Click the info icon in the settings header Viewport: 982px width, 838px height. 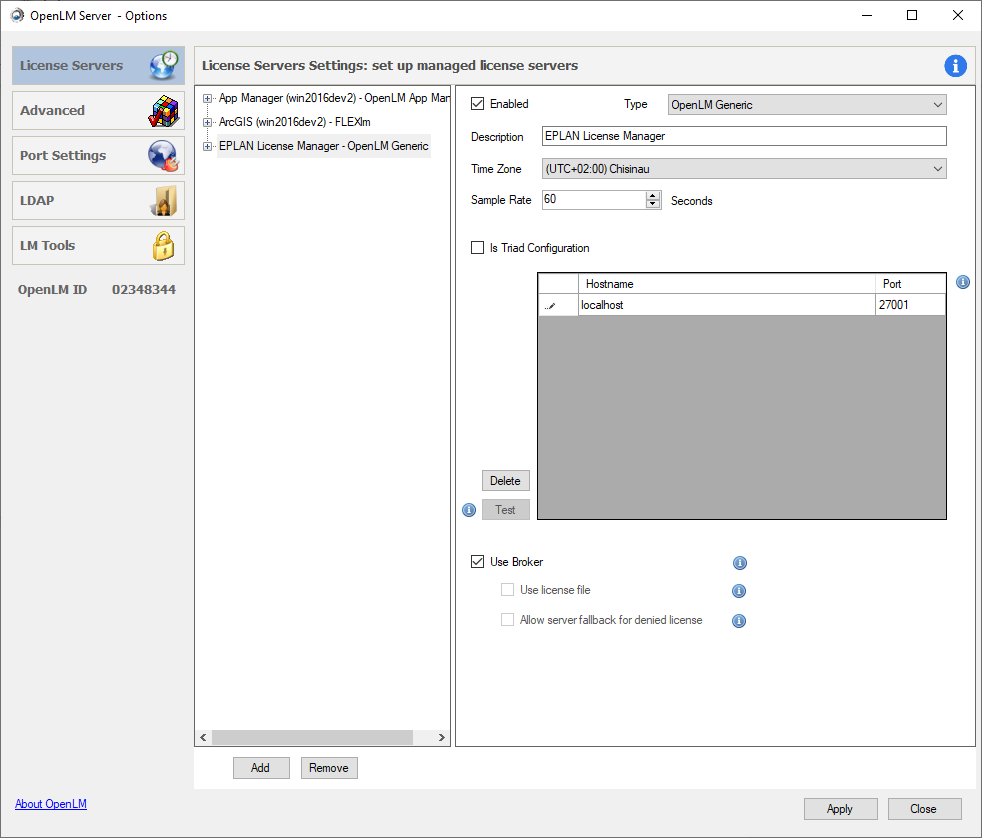tap(955, 66)
